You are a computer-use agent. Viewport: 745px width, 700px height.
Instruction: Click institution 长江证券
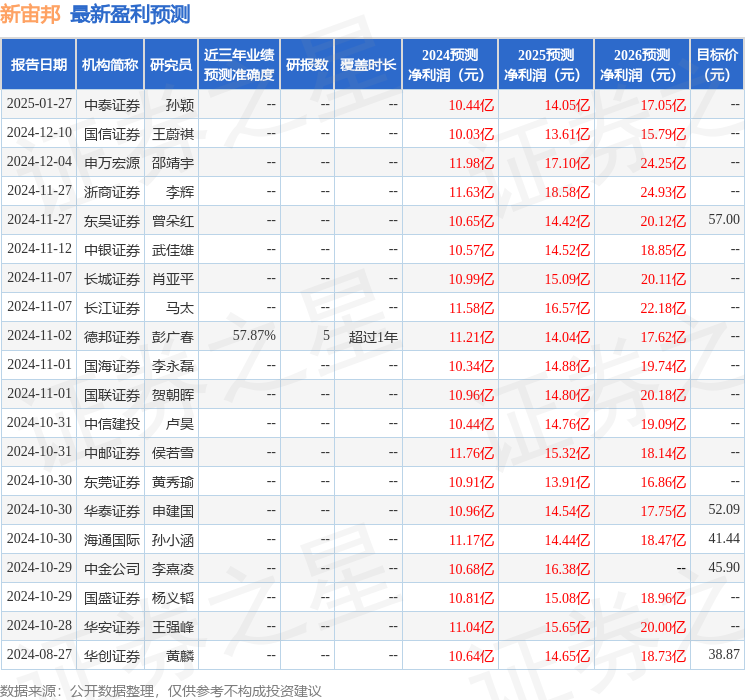(x=112, y=308)
